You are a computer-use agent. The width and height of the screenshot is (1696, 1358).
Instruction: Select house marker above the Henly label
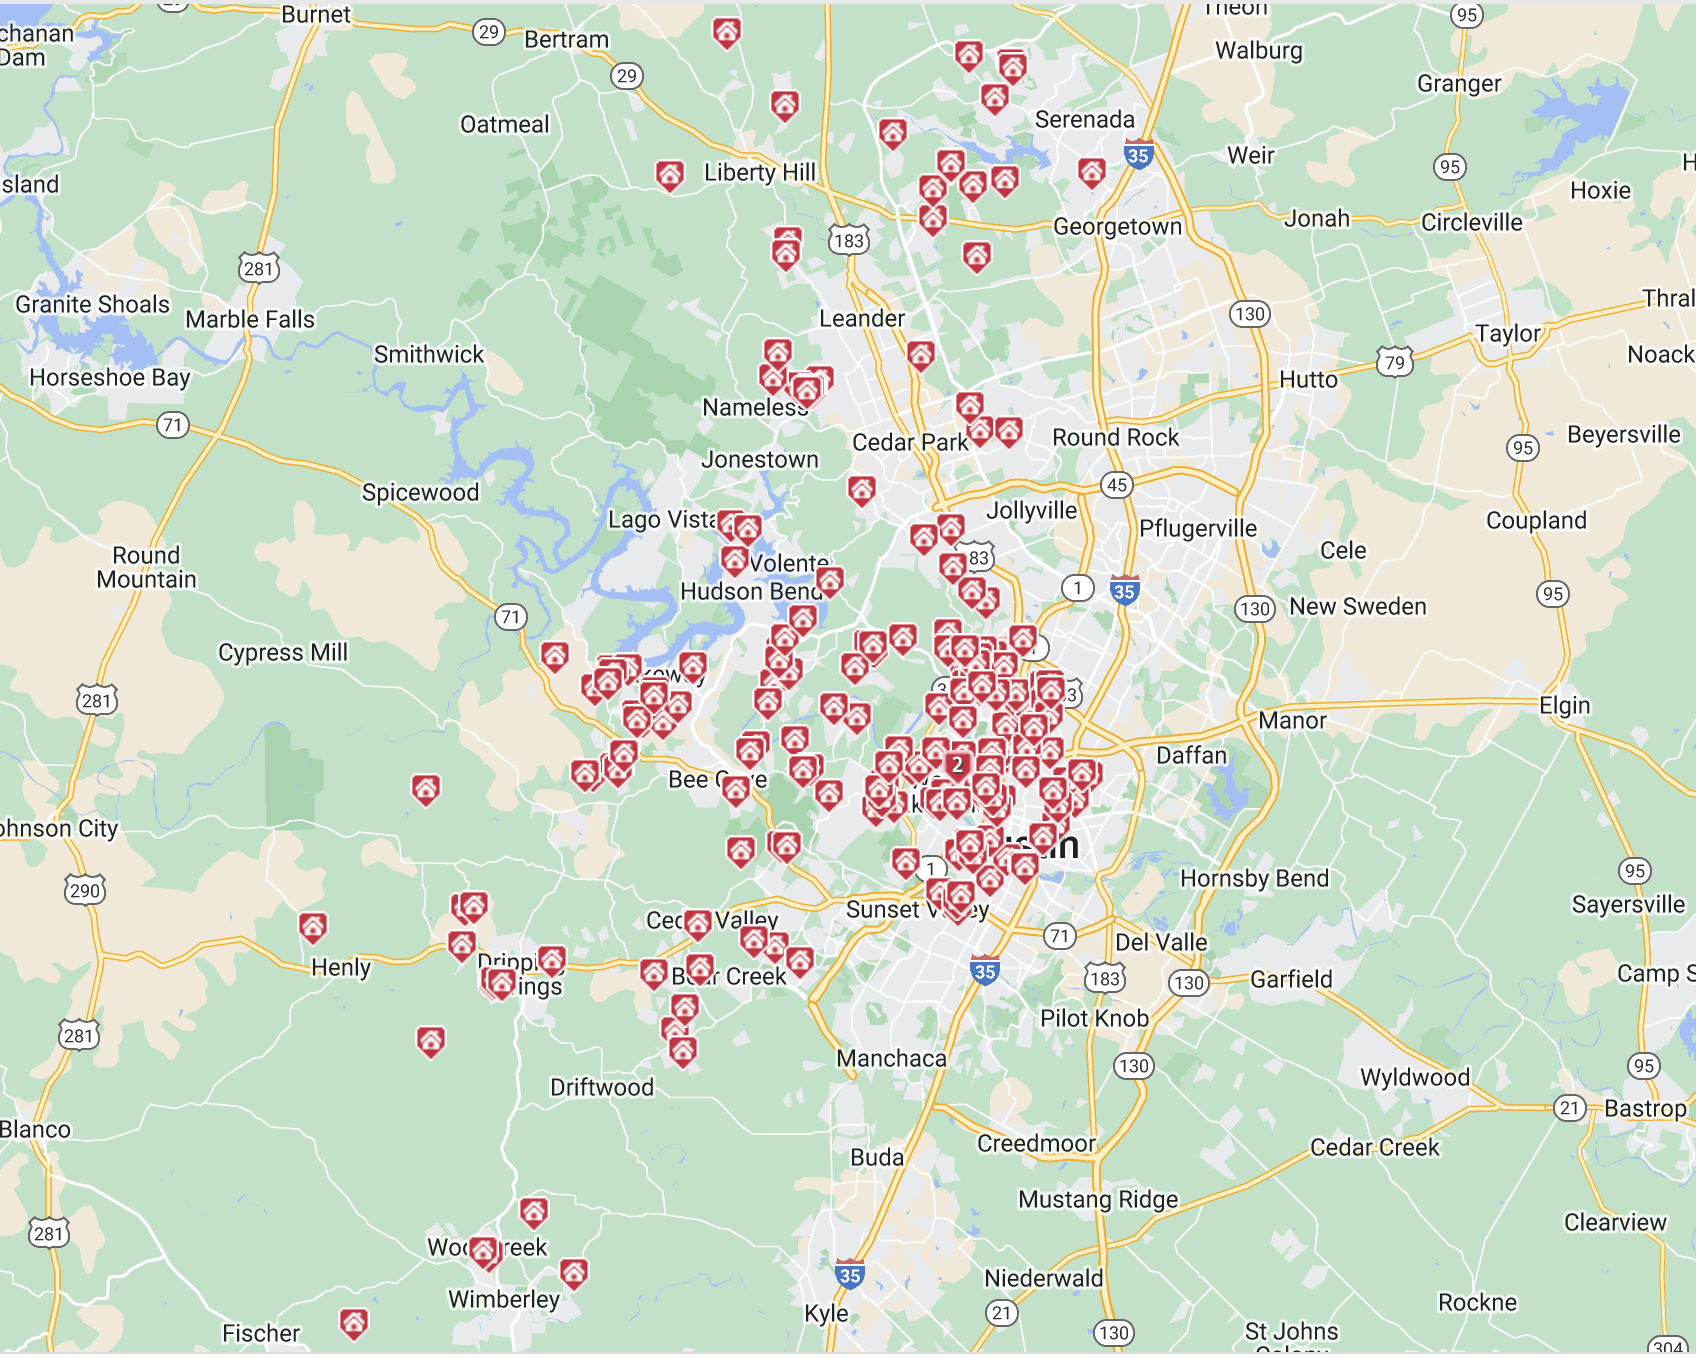point(313,929)
